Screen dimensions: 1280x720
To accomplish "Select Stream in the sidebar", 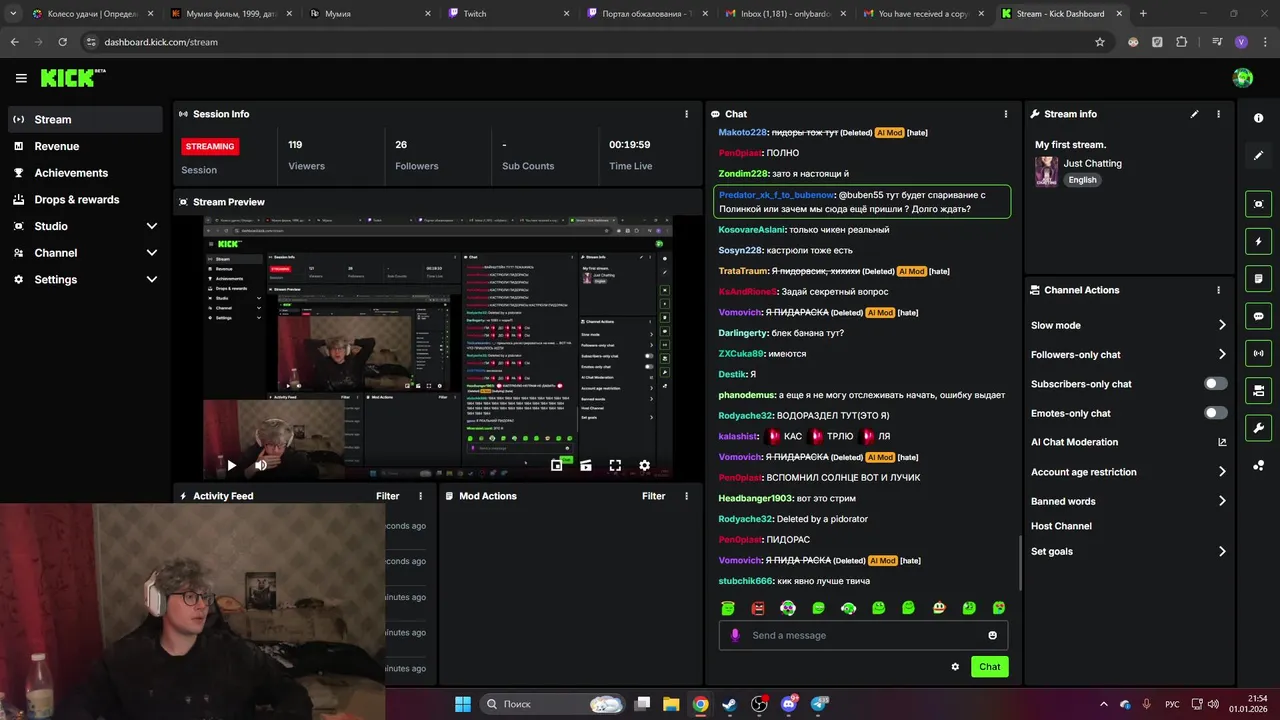I will click(x=85, y=119).
